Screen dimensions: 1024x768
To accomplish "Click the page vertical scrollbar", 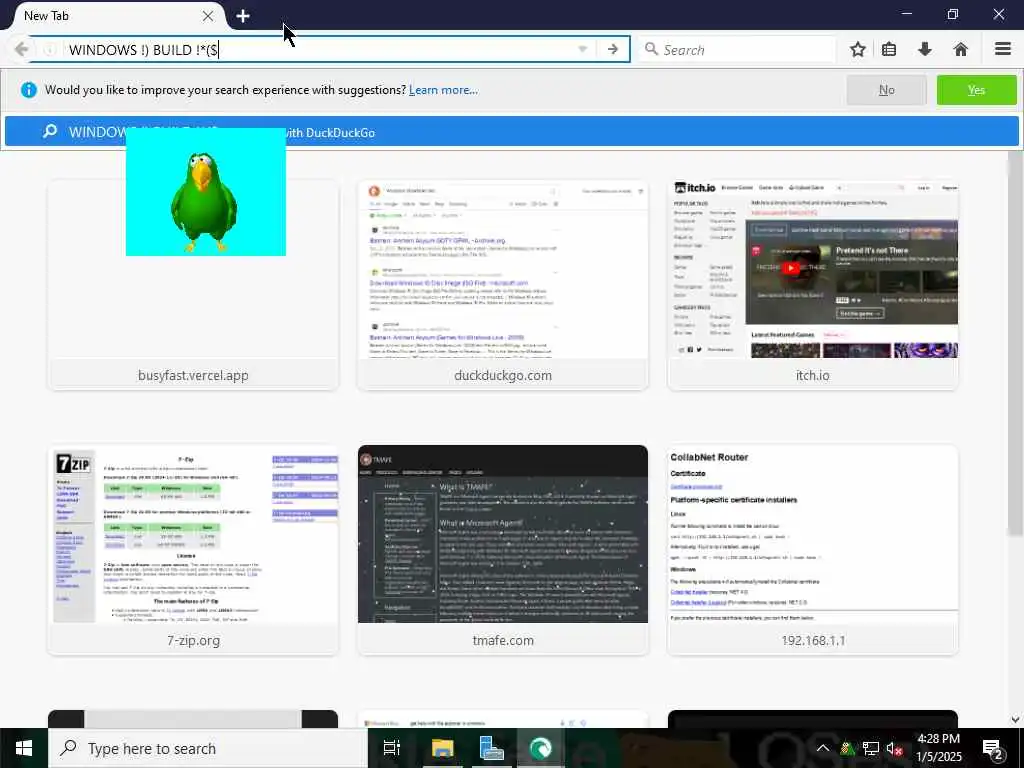I will pyautogui.click(x=1016, y=343).
